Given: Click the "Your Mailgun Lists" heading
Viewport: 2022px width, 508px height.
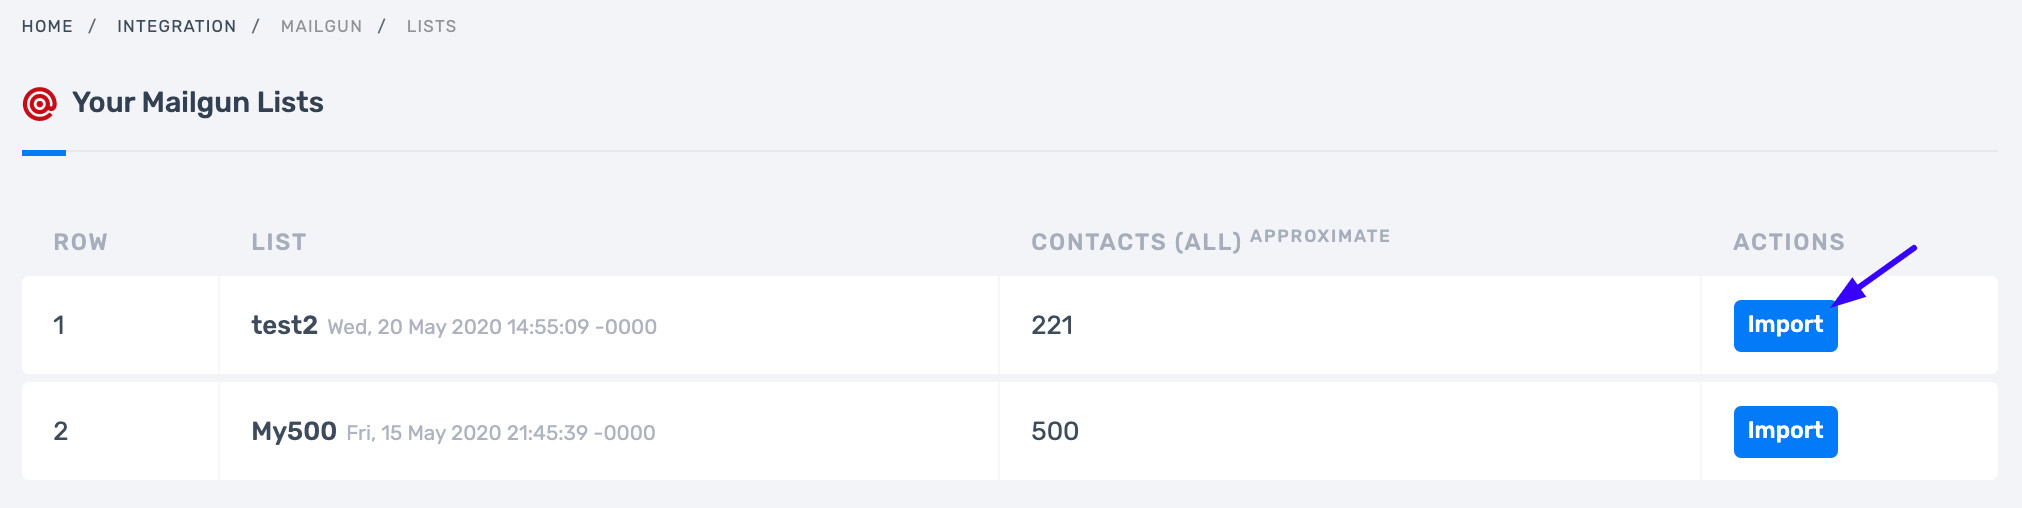Looking at the screenshot, I should click(198, 102).
